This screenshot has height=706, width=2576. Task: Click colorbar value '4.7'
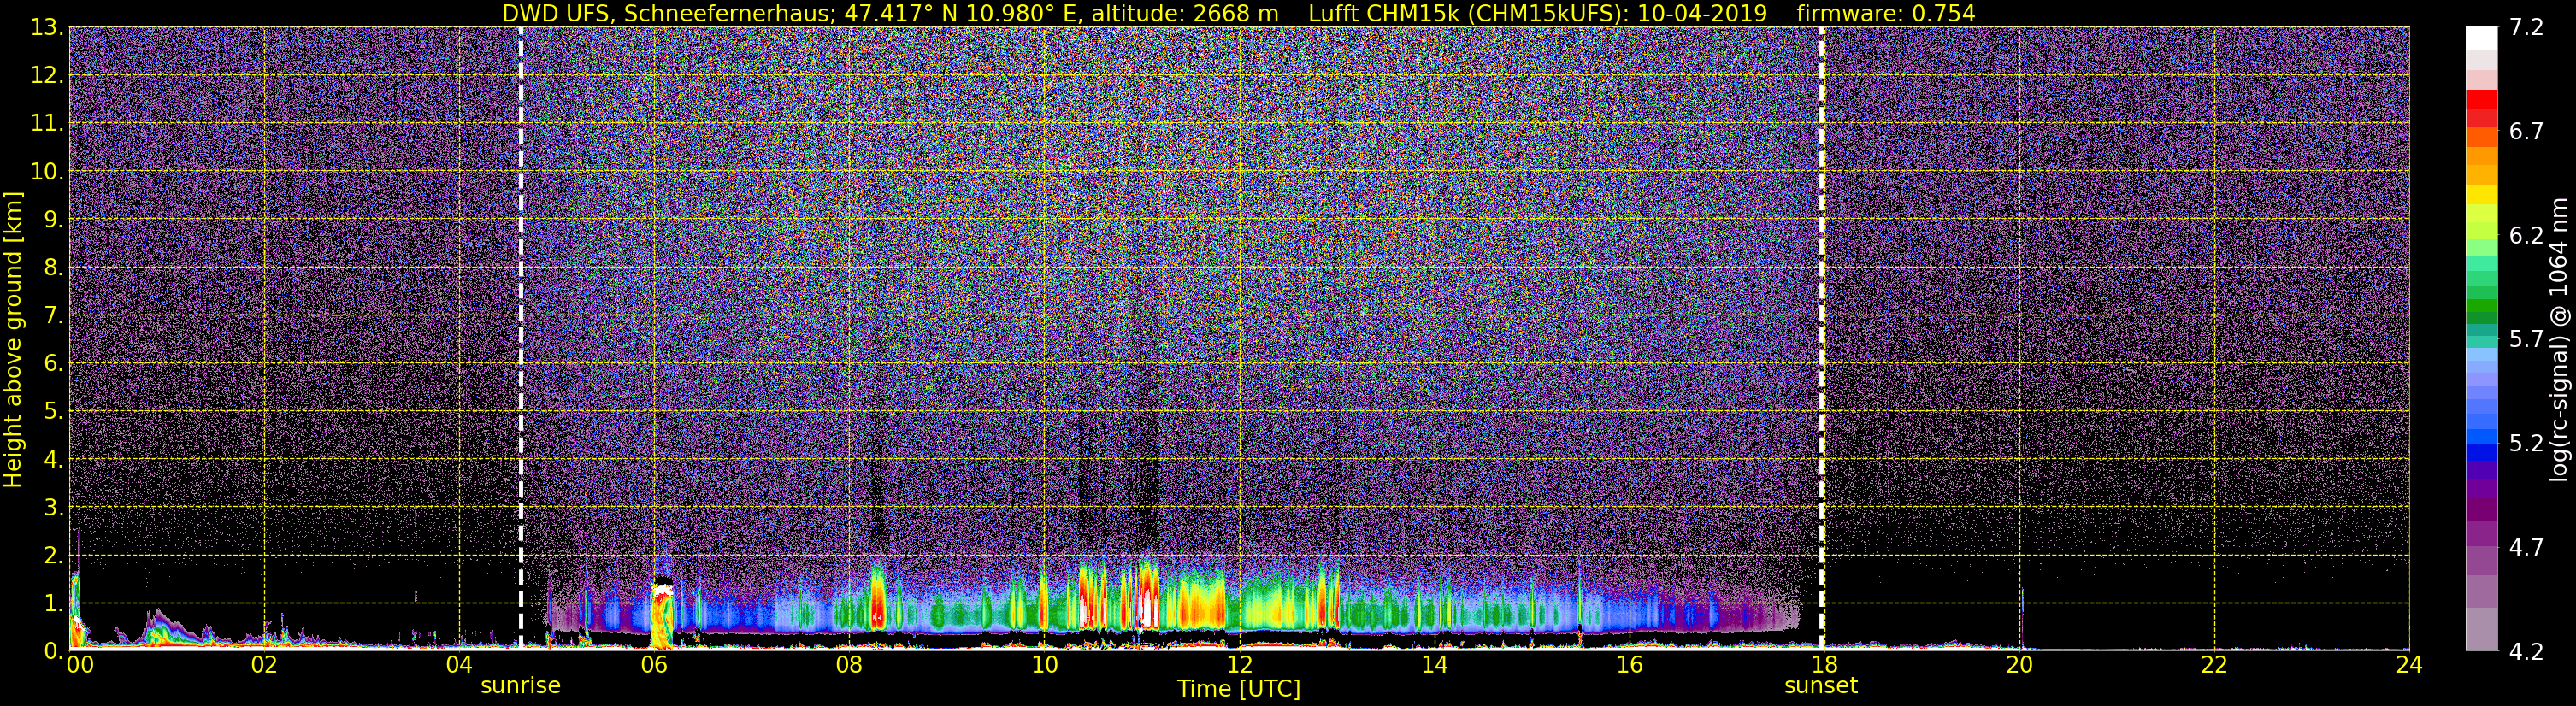tap(2526, 548)
